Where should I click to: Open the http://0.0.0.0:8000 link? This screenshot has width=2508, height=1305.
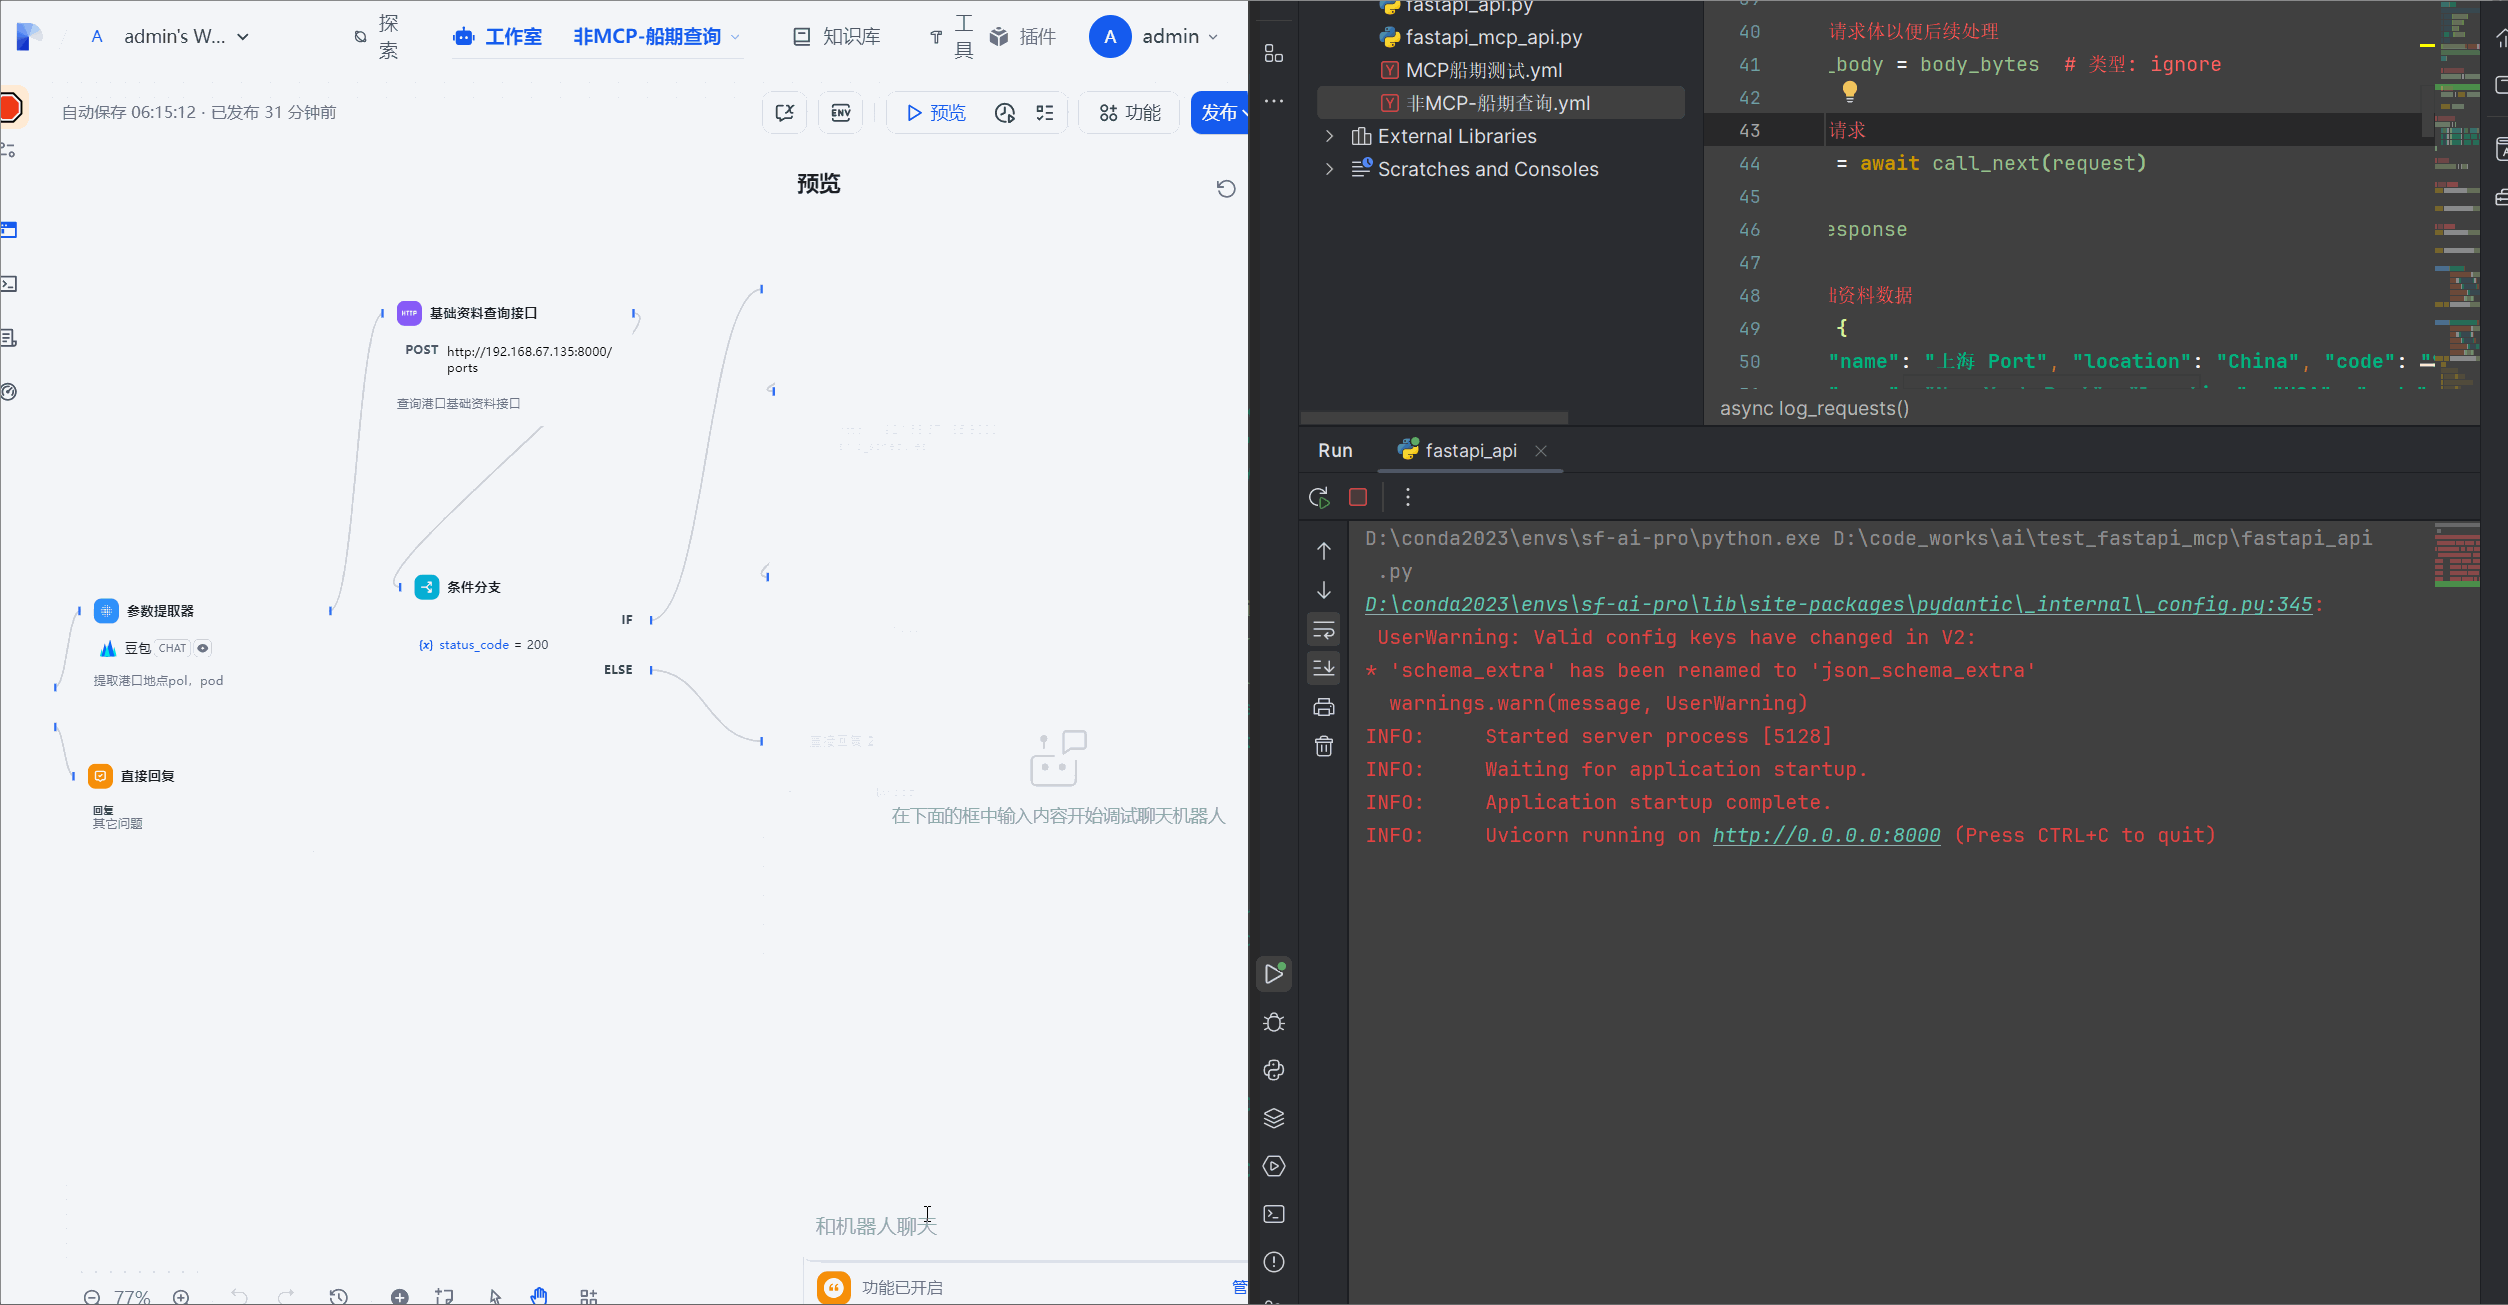click(x=1826, y=836)
